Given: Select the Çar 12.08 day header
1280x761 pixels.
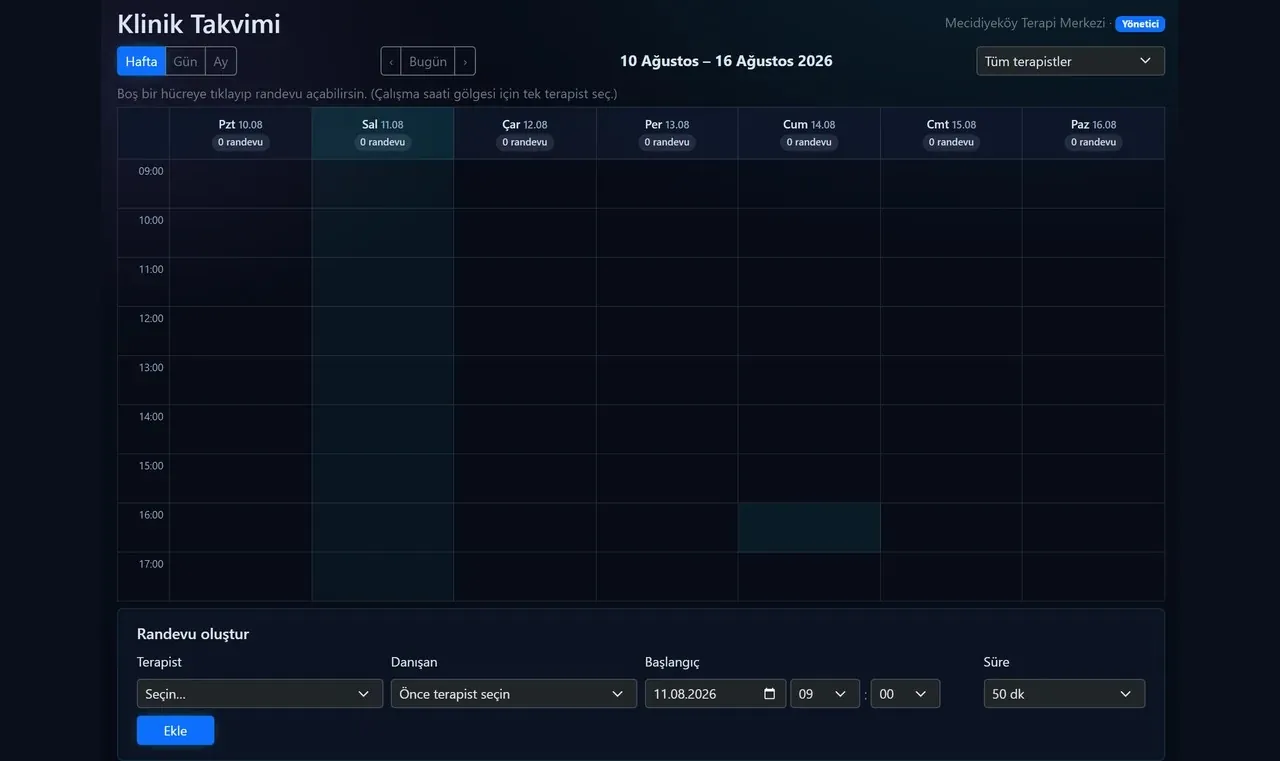Looking at the screenshot, I should pos(525,133).
